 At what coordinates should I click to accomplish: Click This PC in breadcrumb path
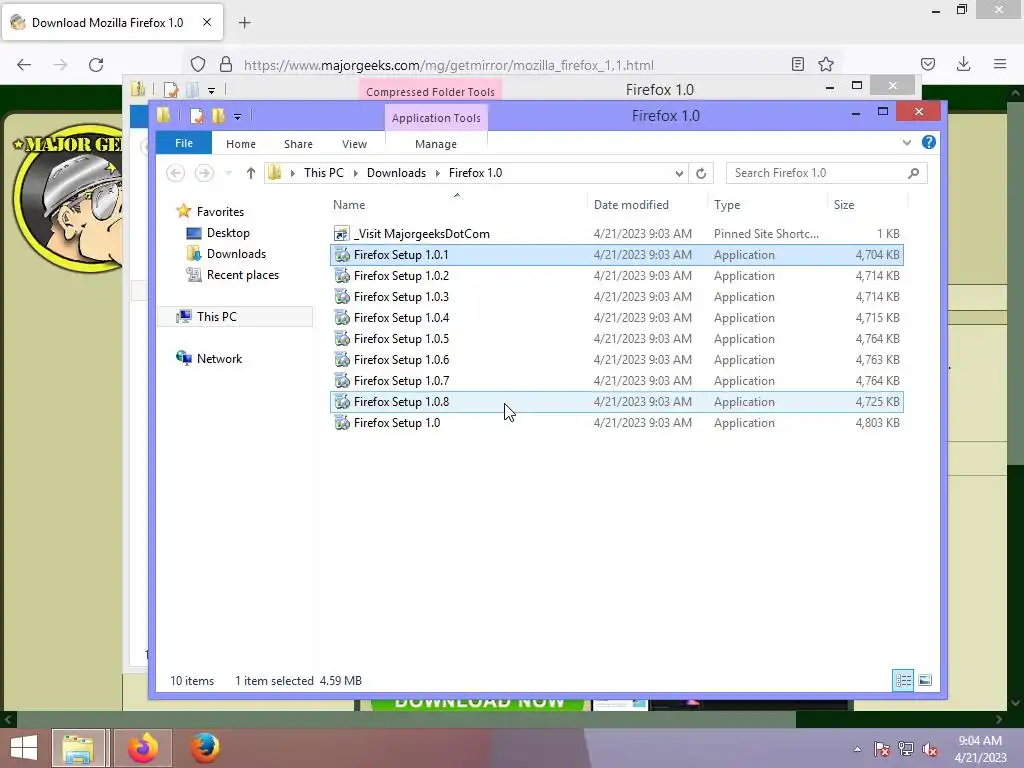[x=323, y=173]
